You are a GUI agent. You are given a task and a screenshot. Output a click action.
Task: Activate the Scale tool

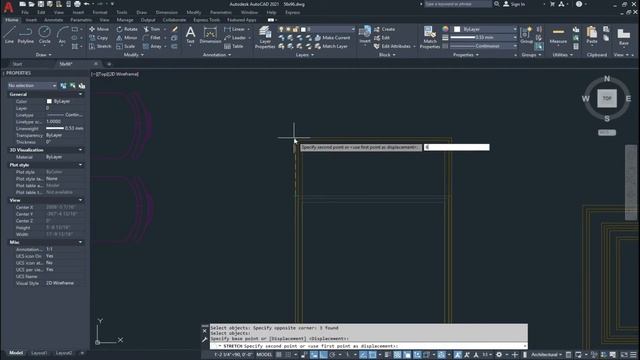tap(126, 46)
